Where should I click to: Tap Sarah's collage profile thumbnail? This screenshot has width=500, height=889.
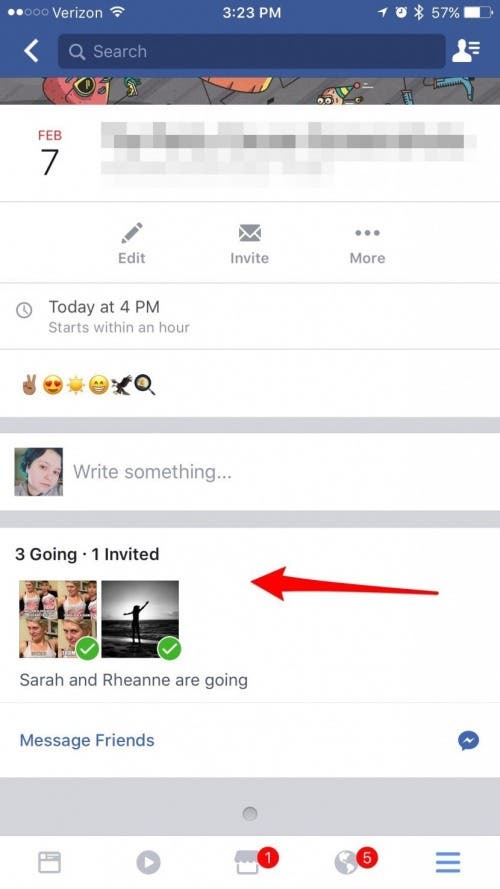[58, 619]
